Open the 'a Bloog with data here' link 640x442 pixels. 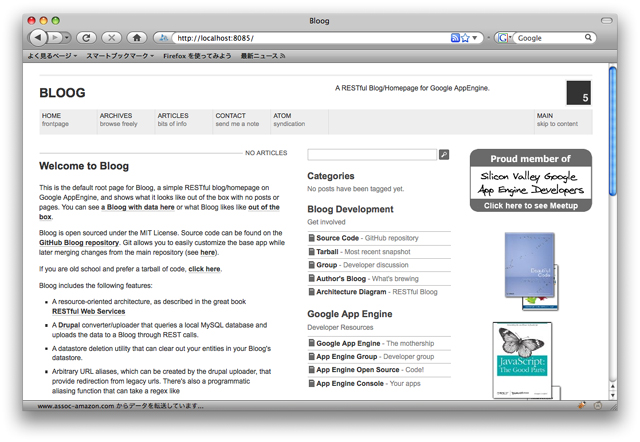[138, 207]
